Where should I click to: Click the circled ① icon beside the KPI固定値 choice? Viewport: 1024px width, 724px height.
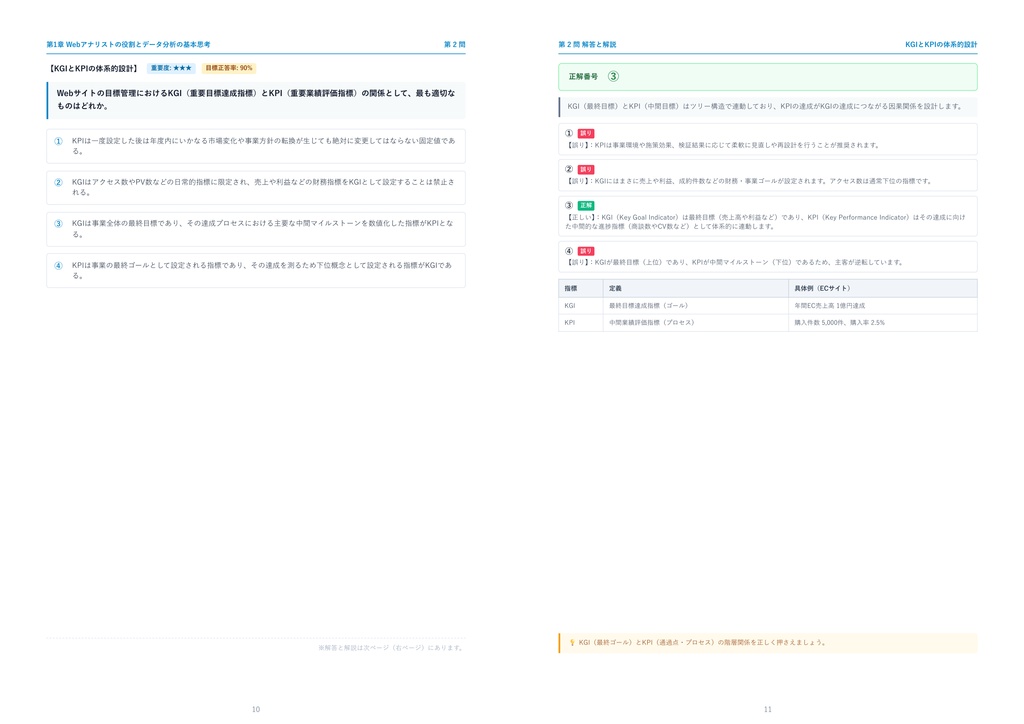pyautogui.click(x=58, y=141)
